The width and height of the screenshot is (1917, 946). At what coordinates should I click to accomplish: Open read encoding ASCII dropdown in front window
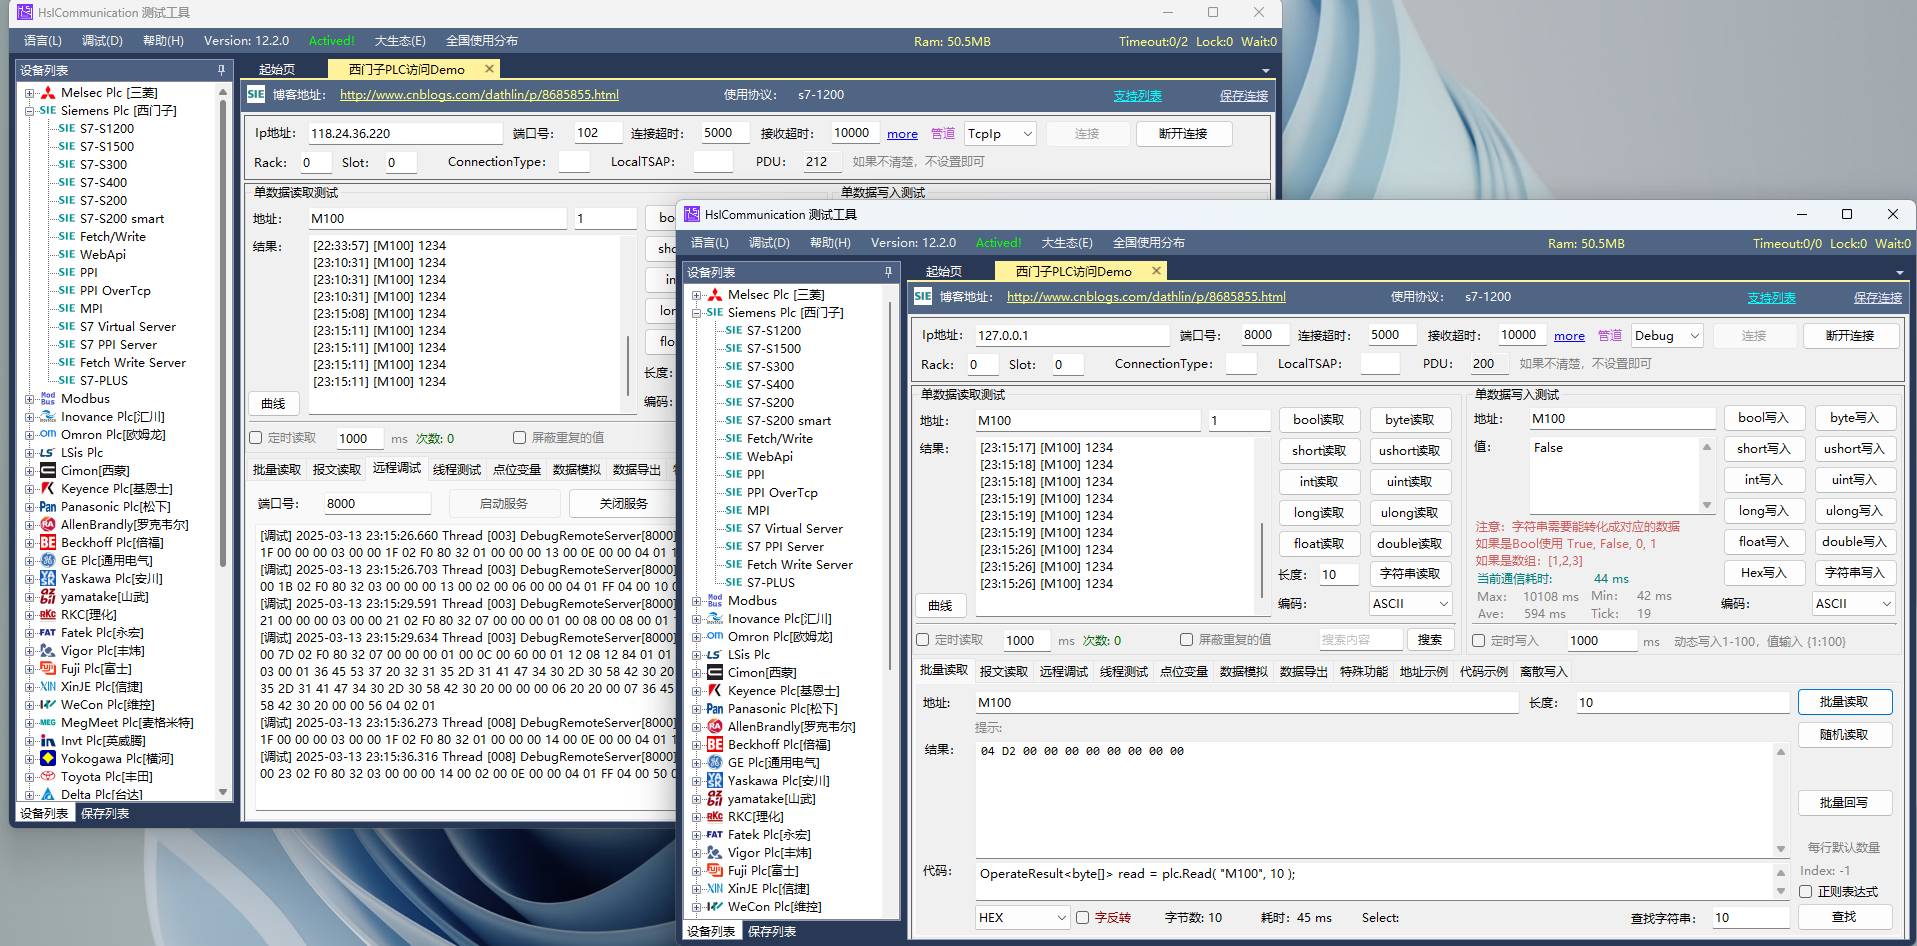1410,604
